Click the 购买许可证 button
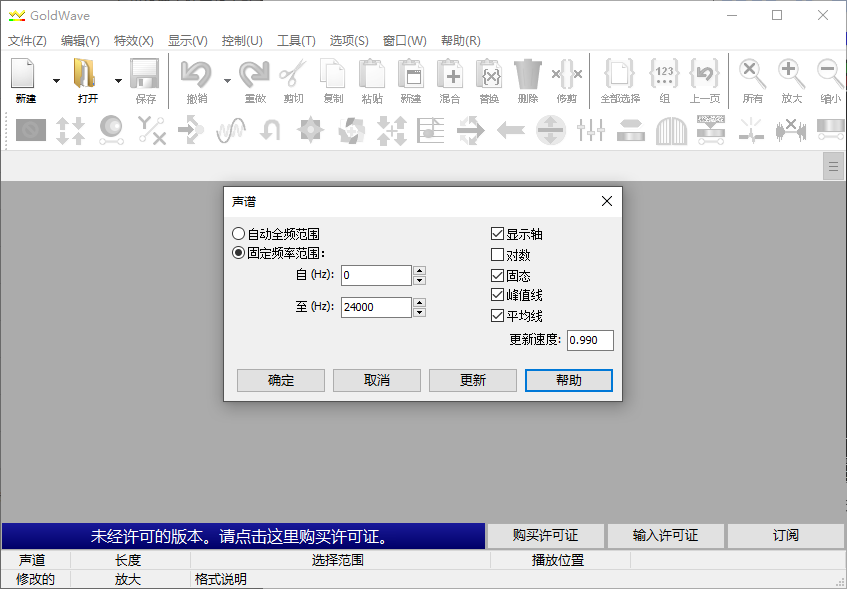Image resolution: width=847 pixels, height=589 pixels. [x=545, y=536]
